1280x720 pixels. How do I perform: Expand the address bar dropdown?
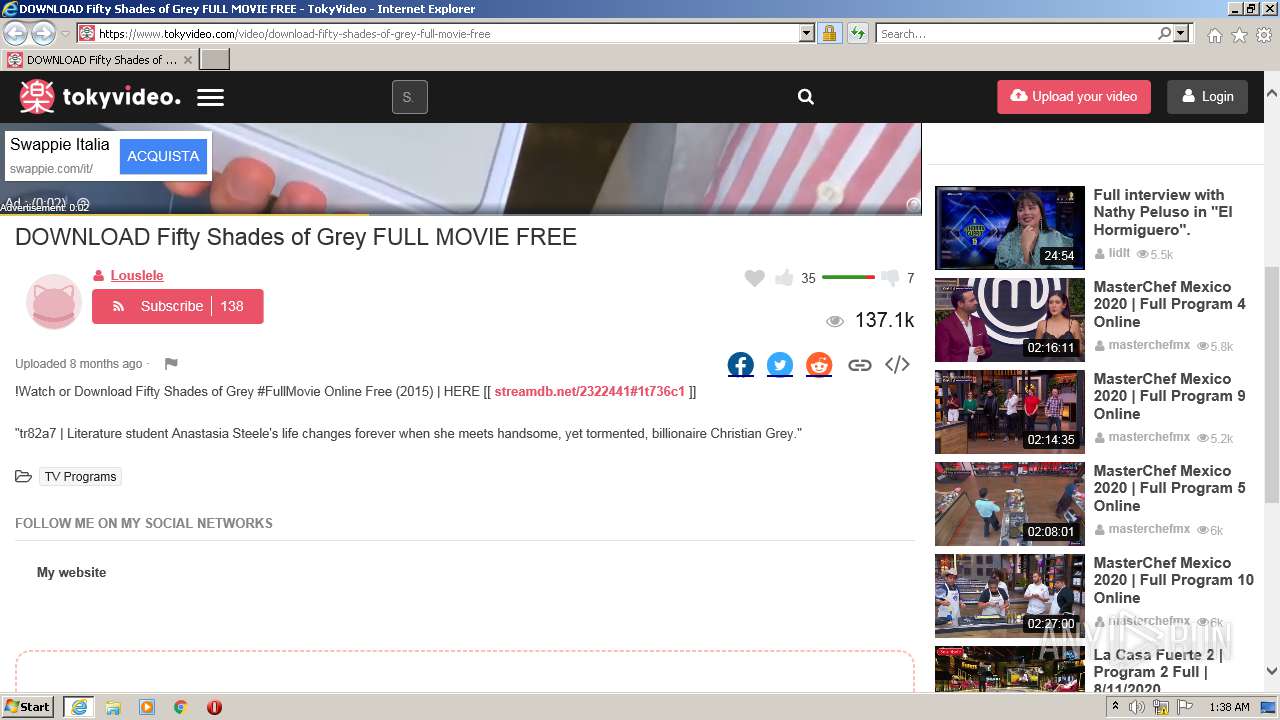pos(807,33)
